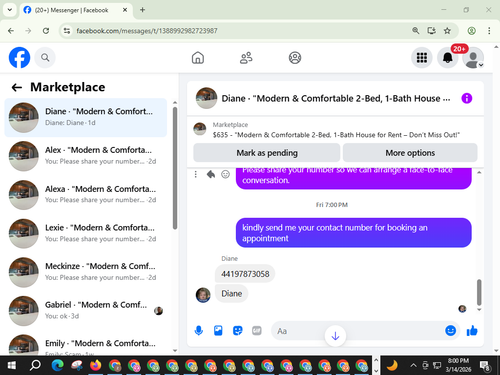This screenshot has height=375, width=500.
Task: Click browser forward button
Action: click(28, 31)
